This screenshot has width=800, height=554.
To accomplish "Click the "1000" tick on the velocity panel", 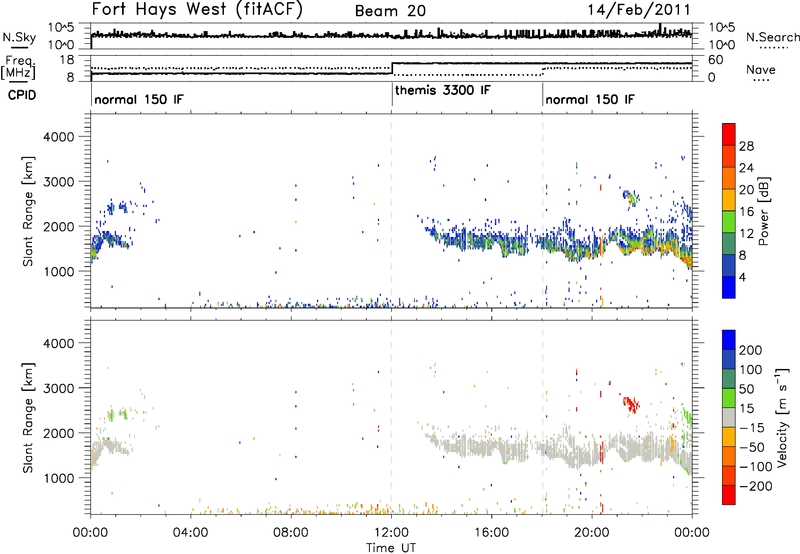I will point(59,478).
